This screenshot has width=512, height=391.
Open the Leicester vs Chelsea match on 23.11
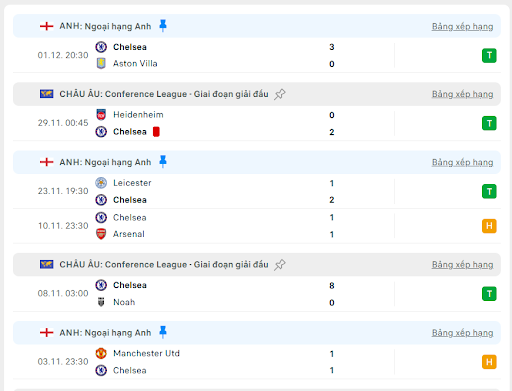257,191
